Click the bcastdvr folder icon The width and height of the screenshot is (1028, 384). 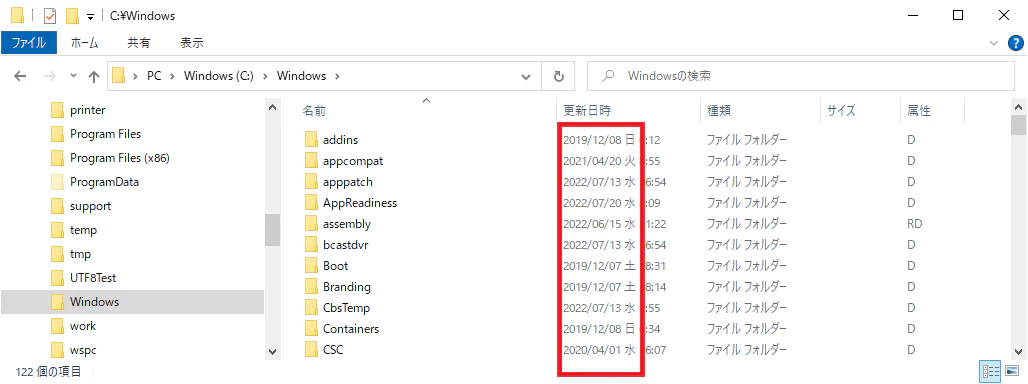click(311, 244)
